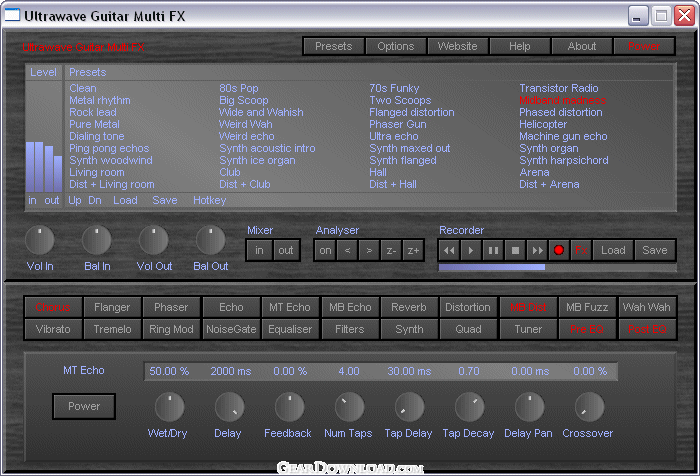Fast forward the recorder
Image resolution: width=700 pixels, height=476 pixels.
[537, 251]
